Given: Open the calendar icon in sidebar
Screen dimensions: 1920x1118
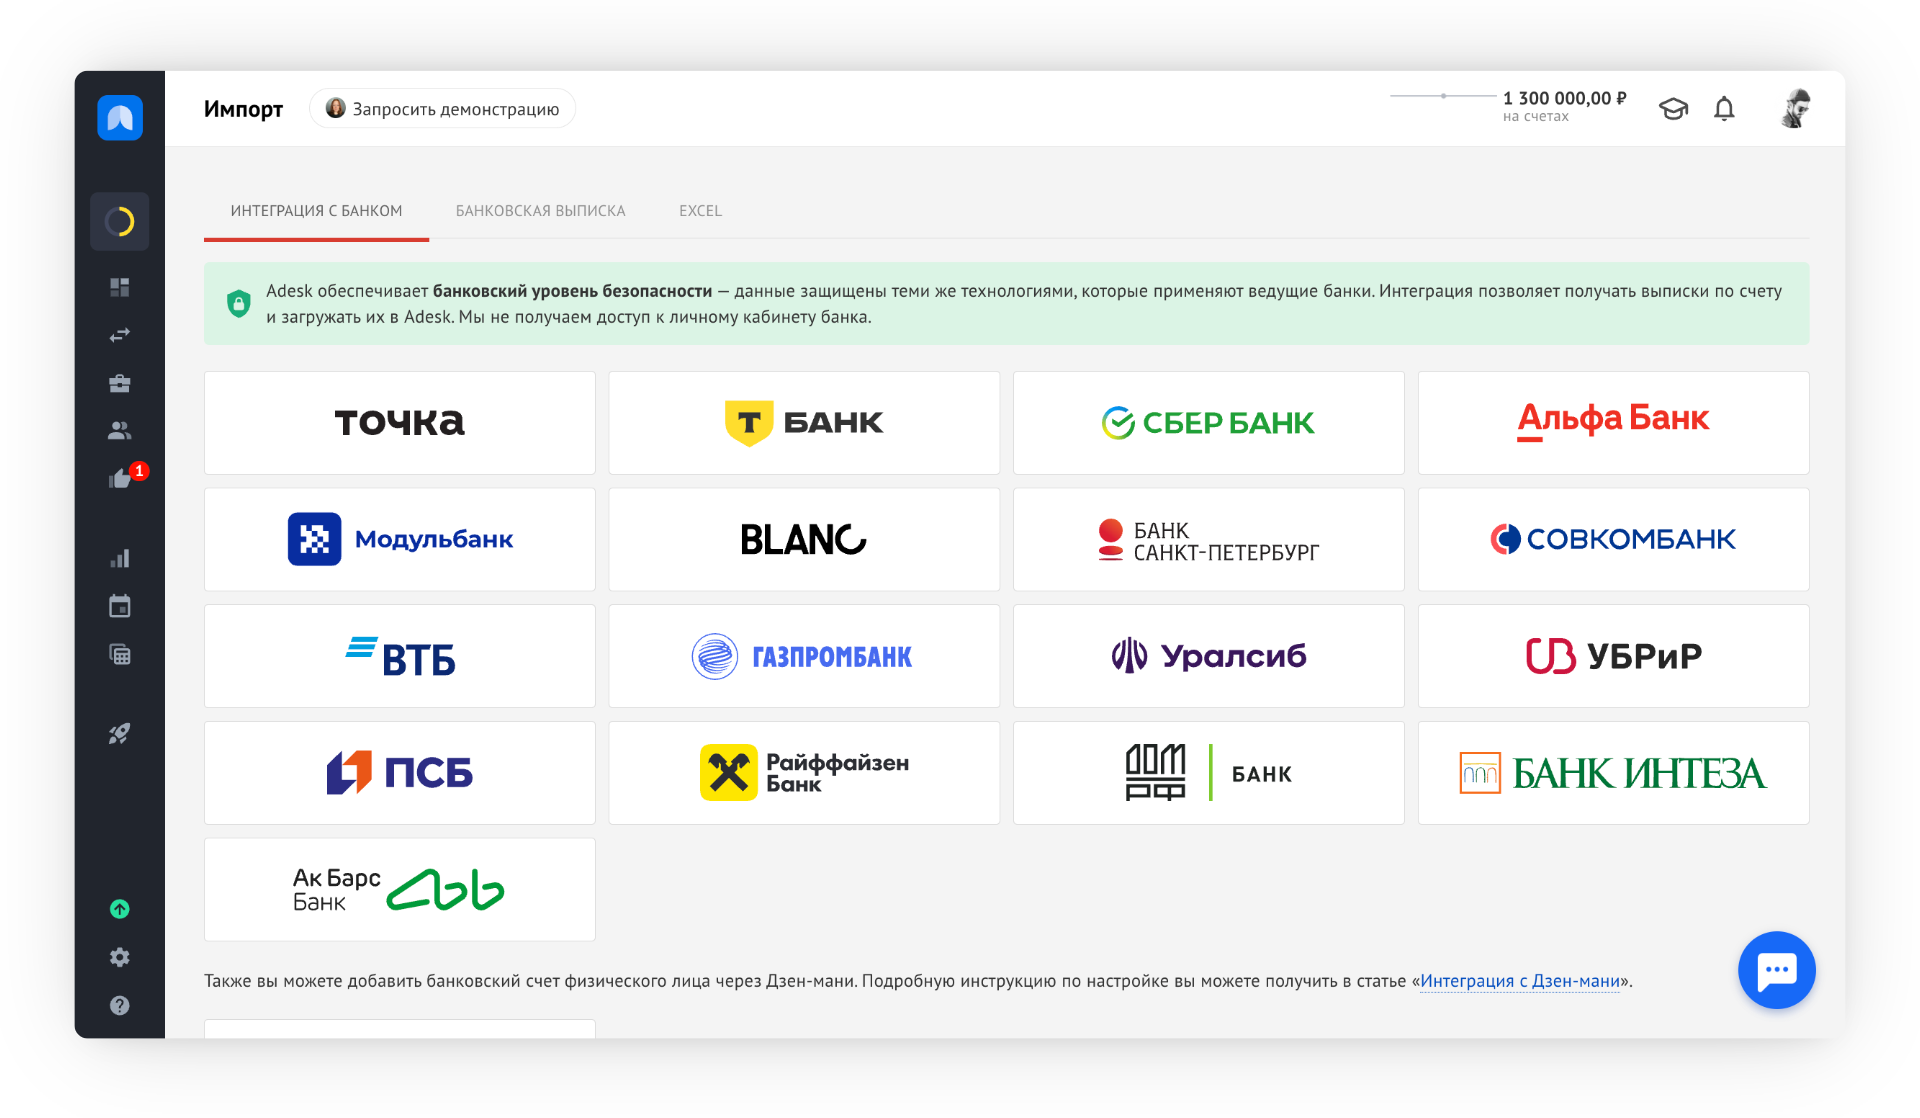Looking at the screenshot, I should (x=120, y=606).
